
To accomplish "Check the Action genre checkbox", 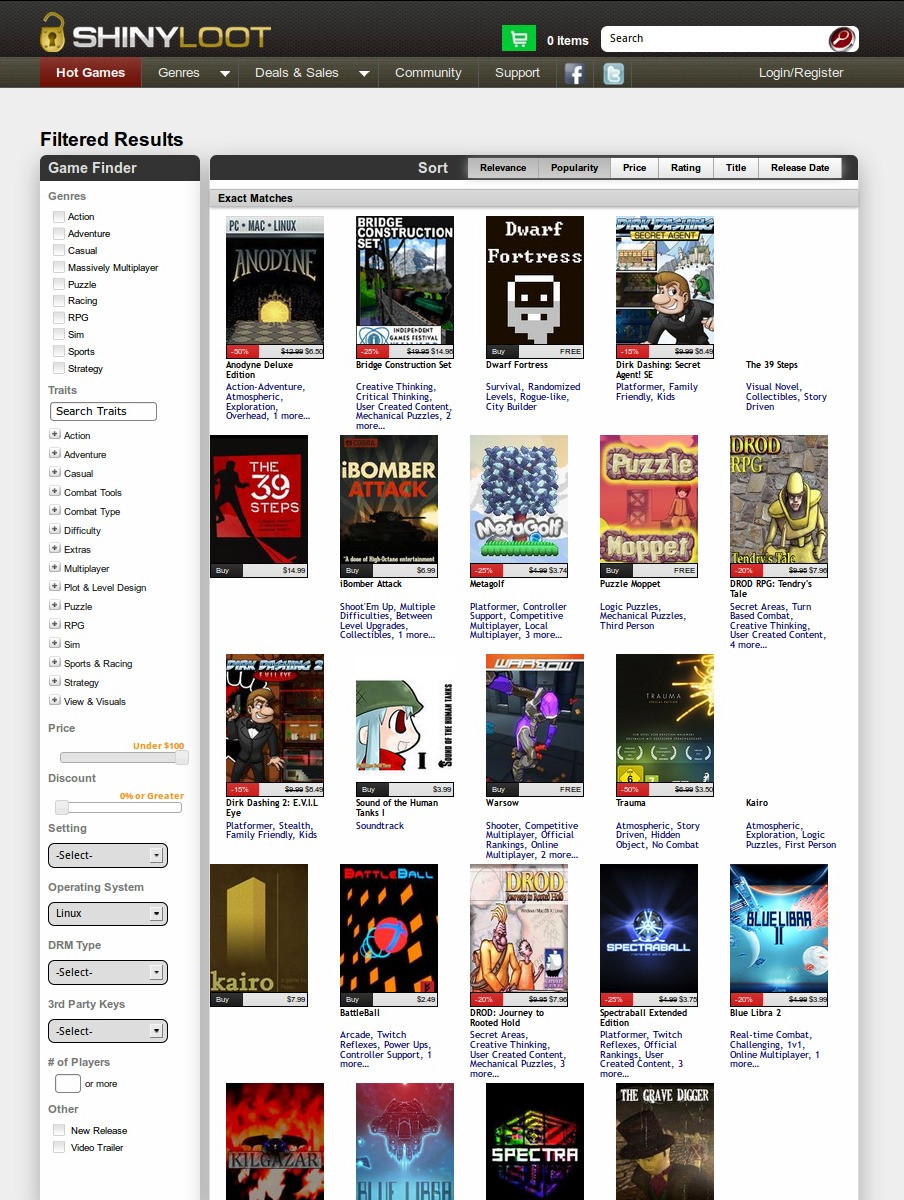I will [x=59, y=216].
